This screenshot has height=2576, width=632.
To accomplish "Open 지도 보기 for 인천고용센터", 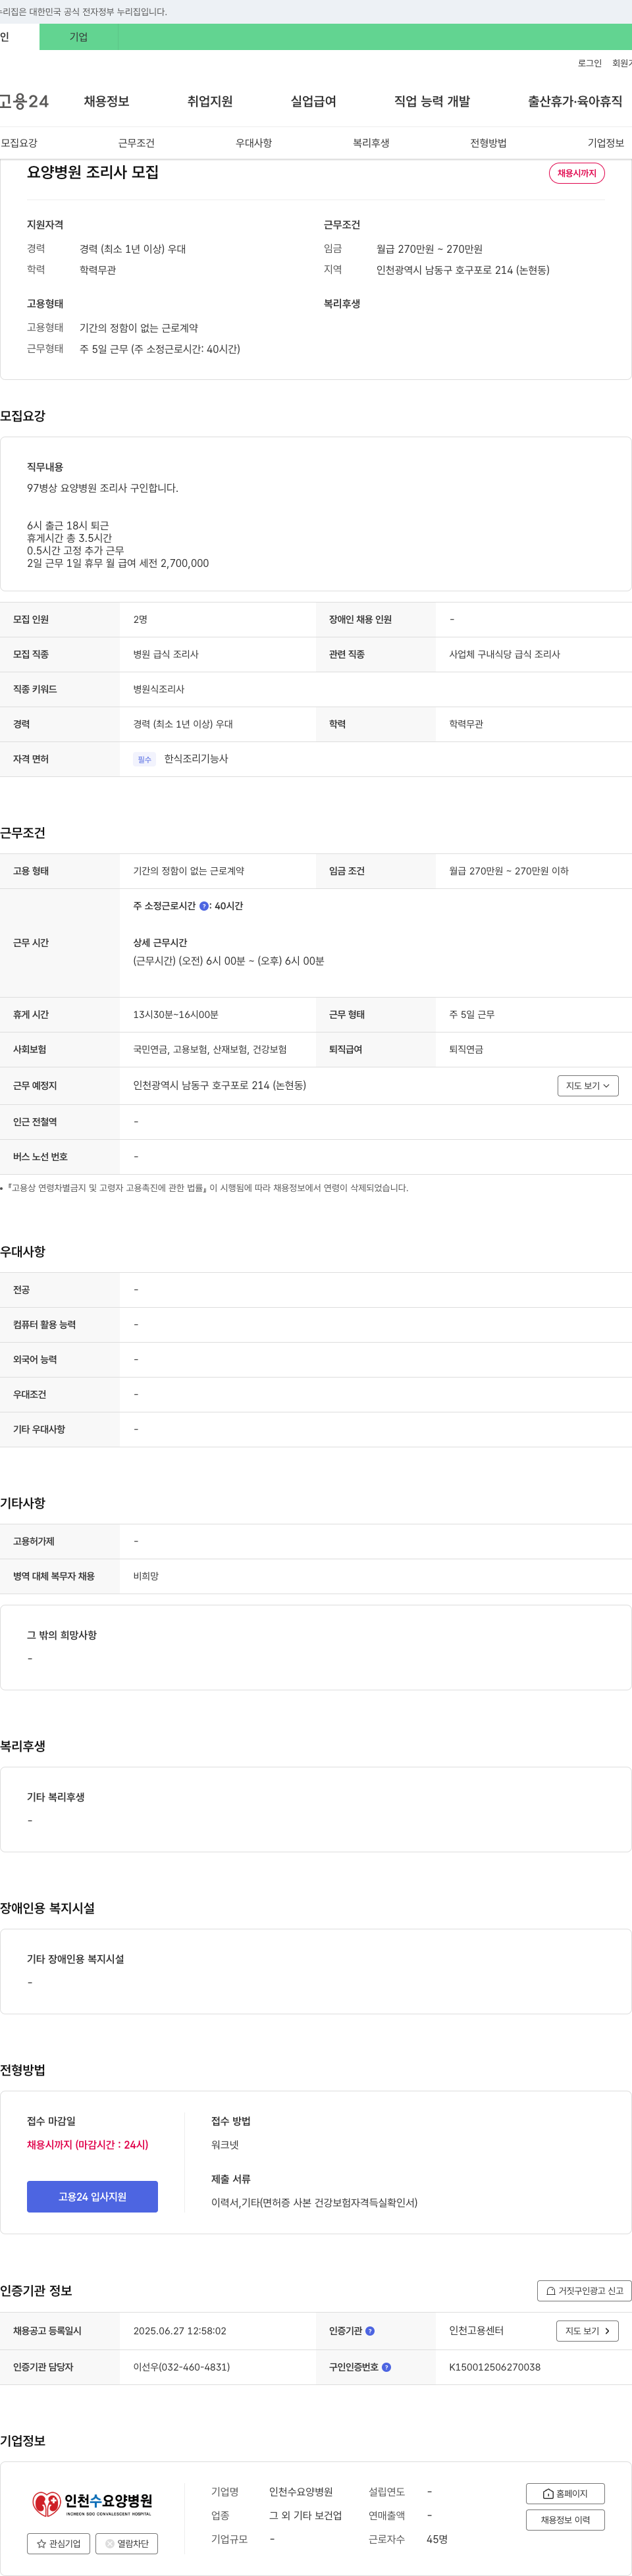I will pos(587,2331).
